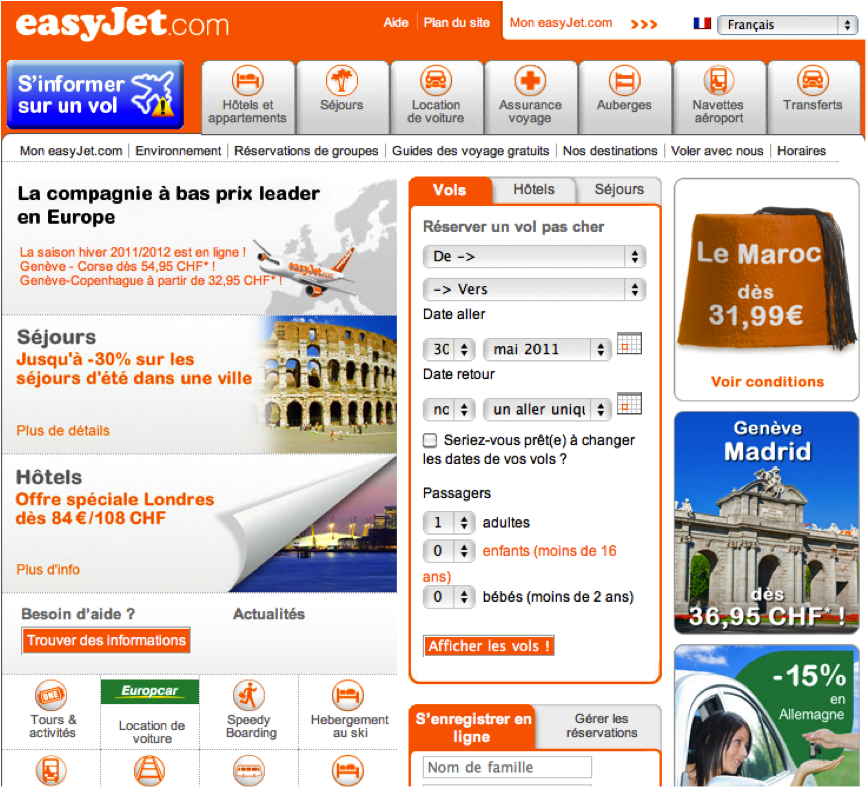Open the Location de voiture car icon
867x788 pixels.
pos(436,81)
